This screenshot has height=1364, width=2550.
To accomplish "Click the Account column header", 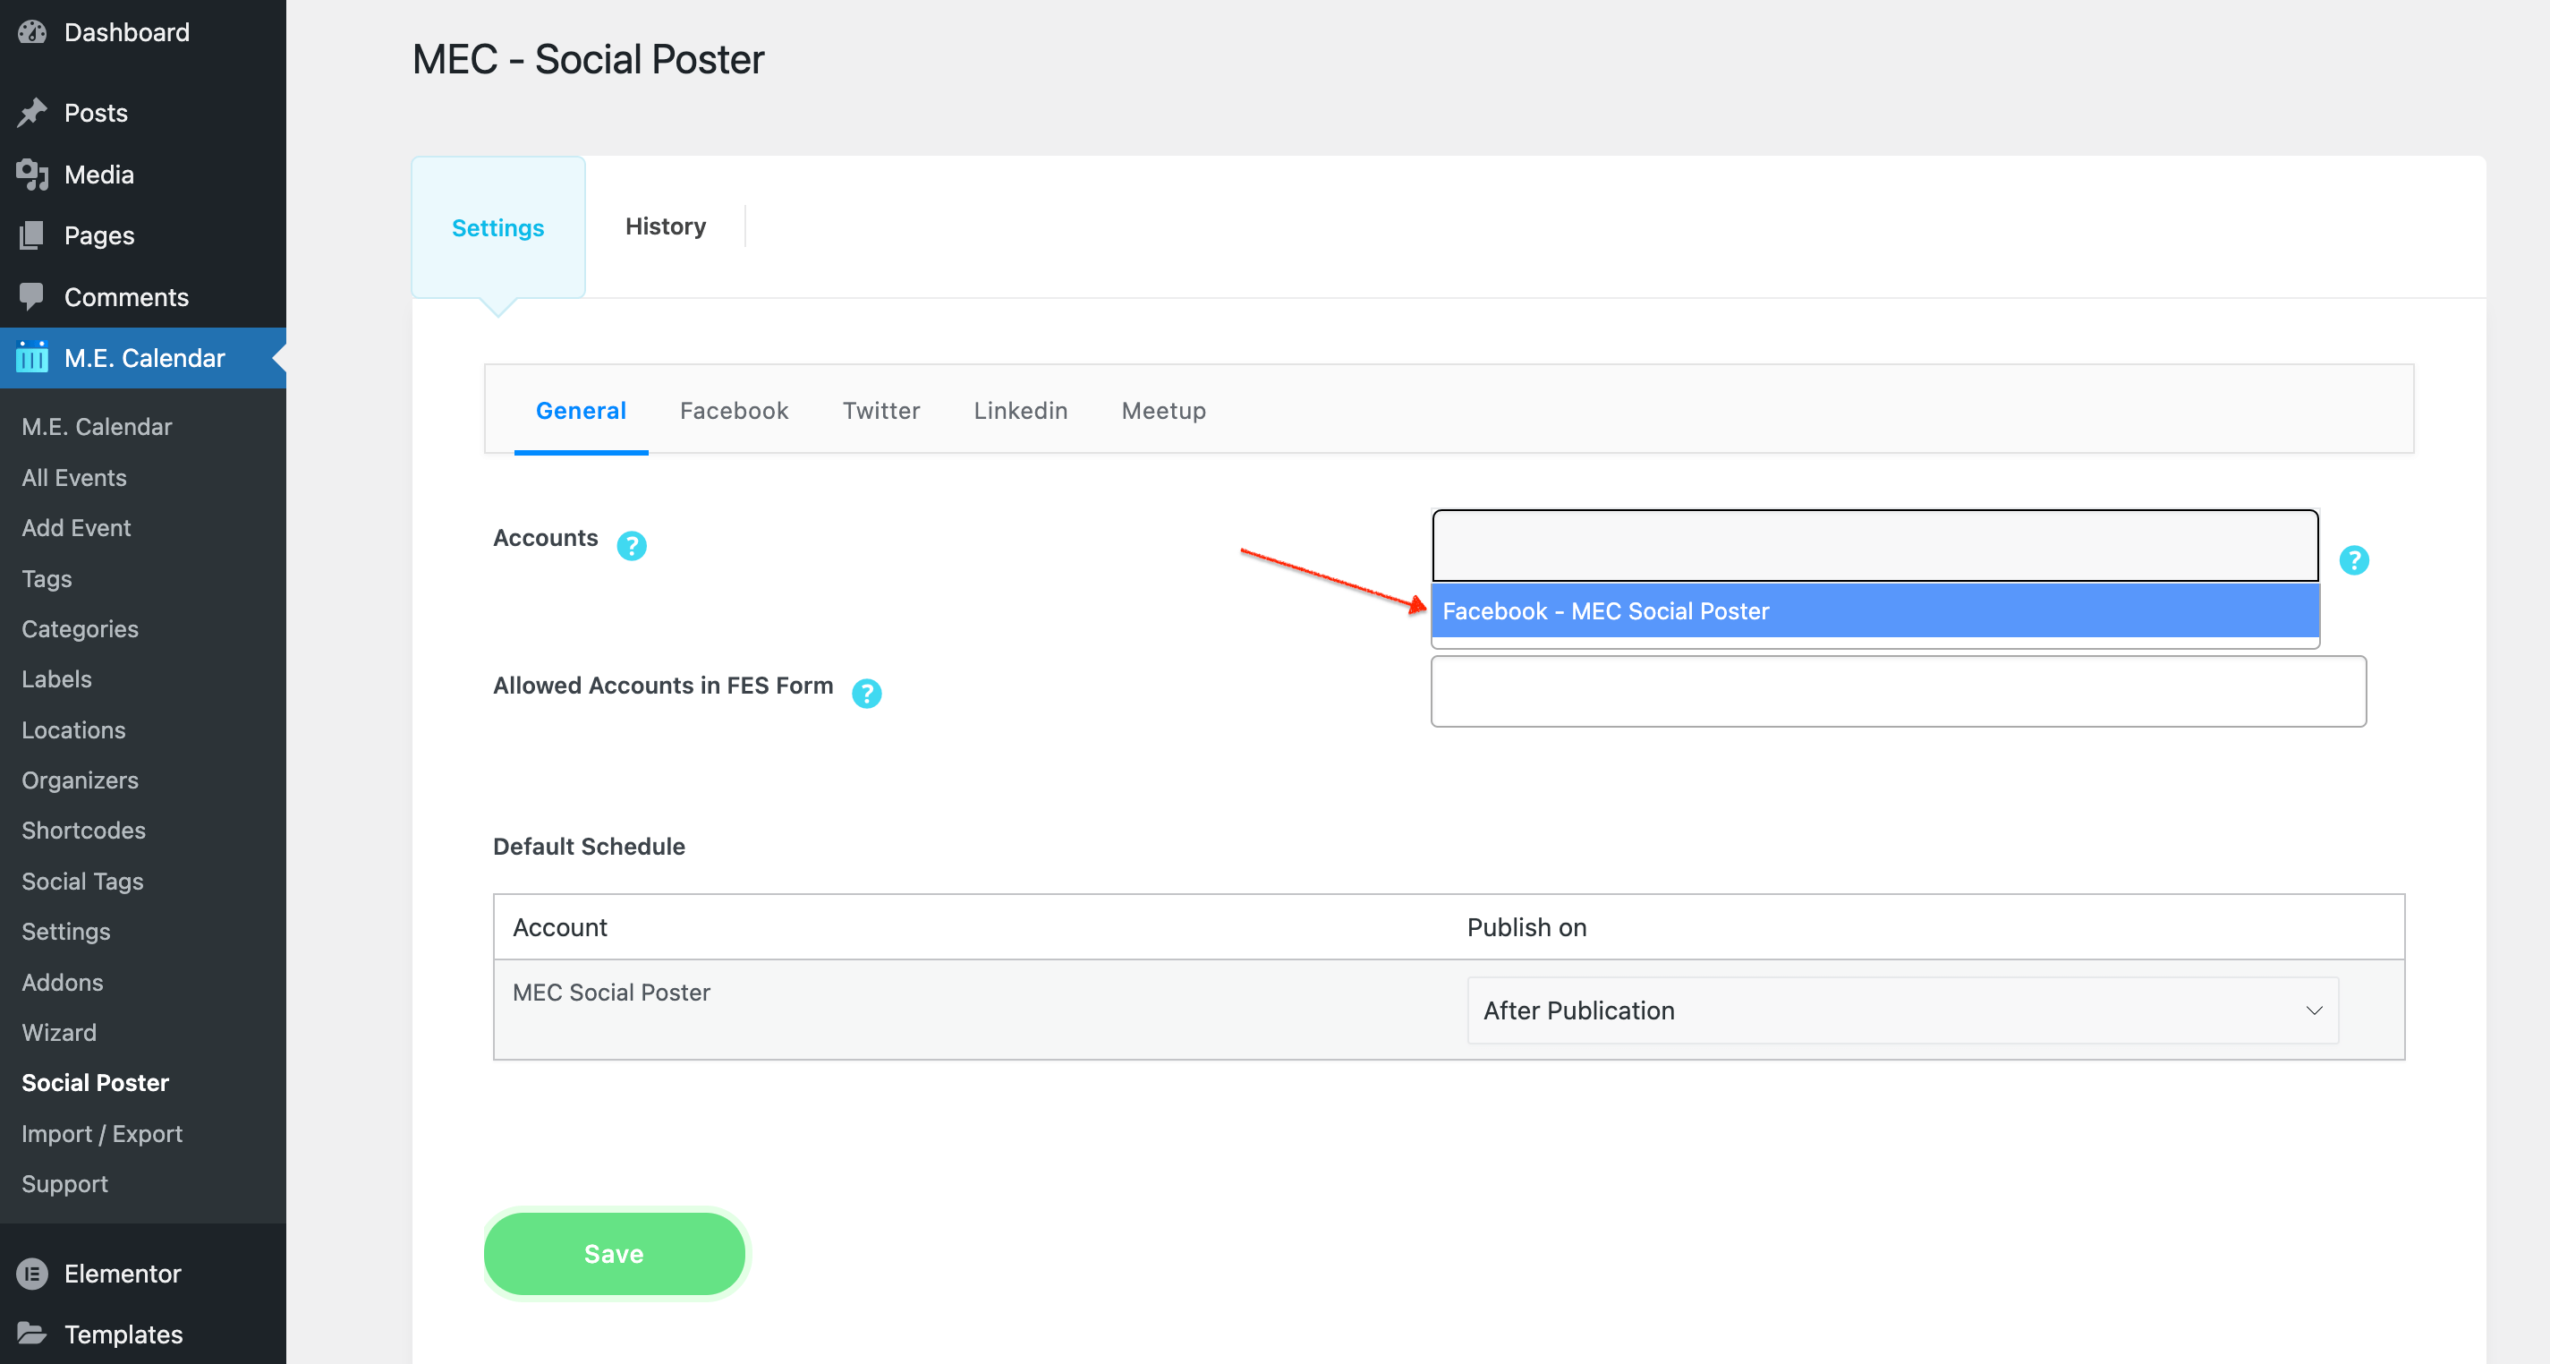I will tap(560, 926).
